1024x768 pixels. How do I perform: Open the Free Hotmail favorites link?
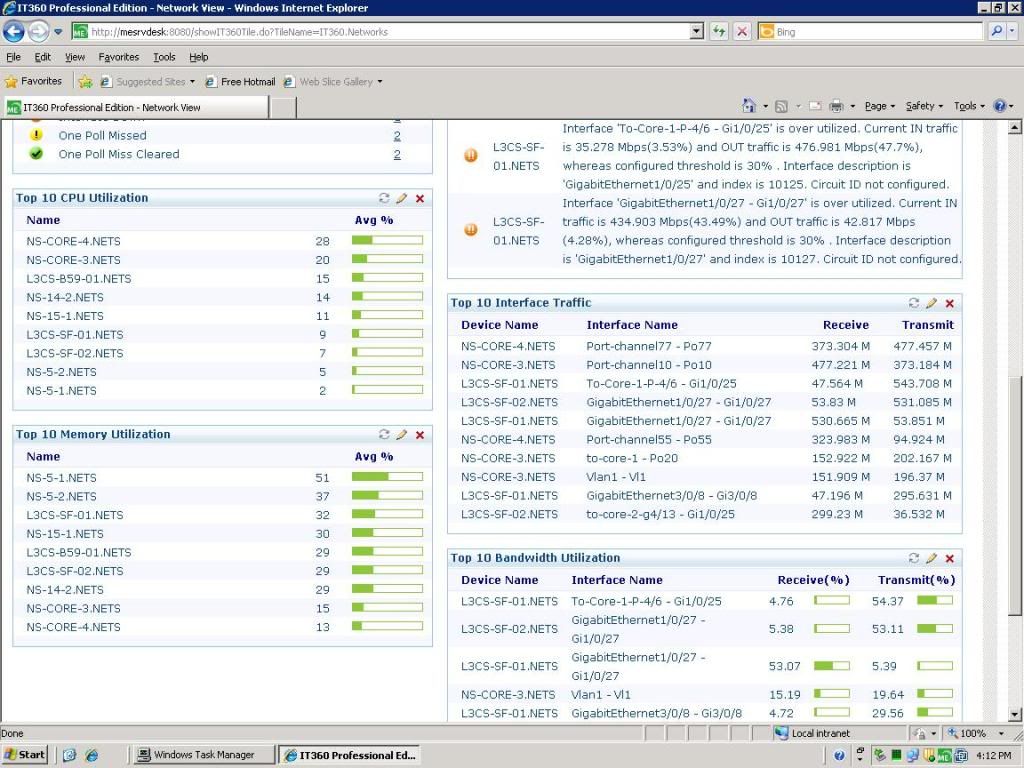pos(240,82)
